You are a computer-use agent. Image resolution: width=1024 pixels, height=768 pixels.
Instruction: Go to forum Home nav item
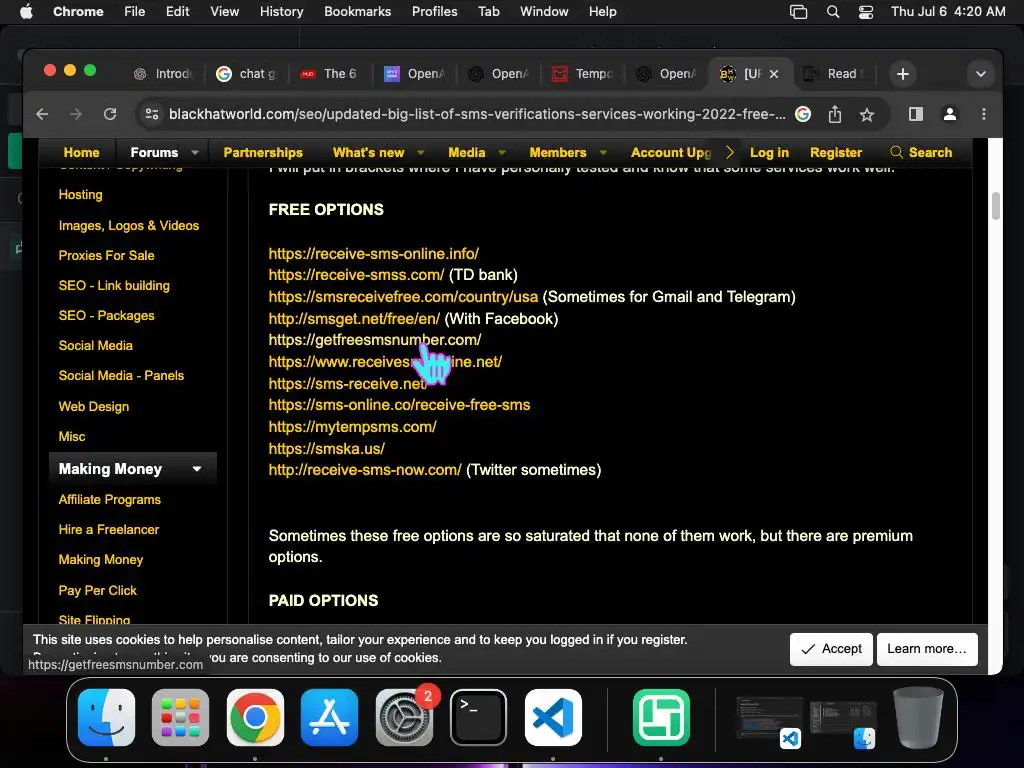(x=82, y=152)
